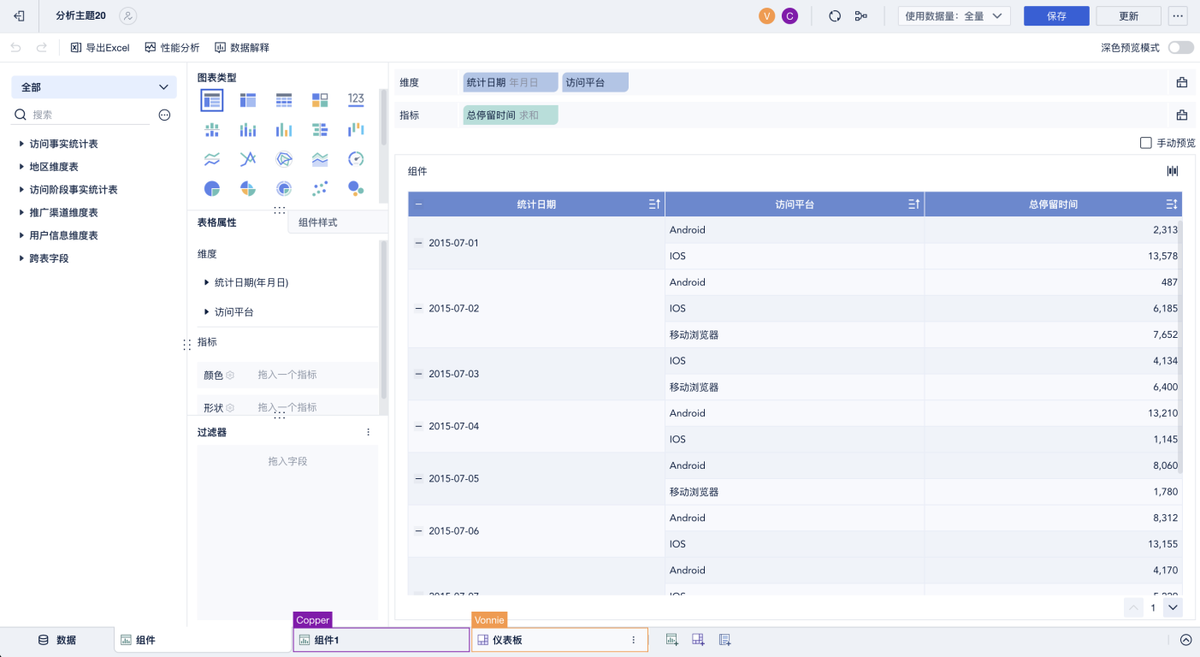Viewport: 1200px width, 657px height.
Task: Open the dimension row toolbox icon
Action: (x=1181, y=83)
